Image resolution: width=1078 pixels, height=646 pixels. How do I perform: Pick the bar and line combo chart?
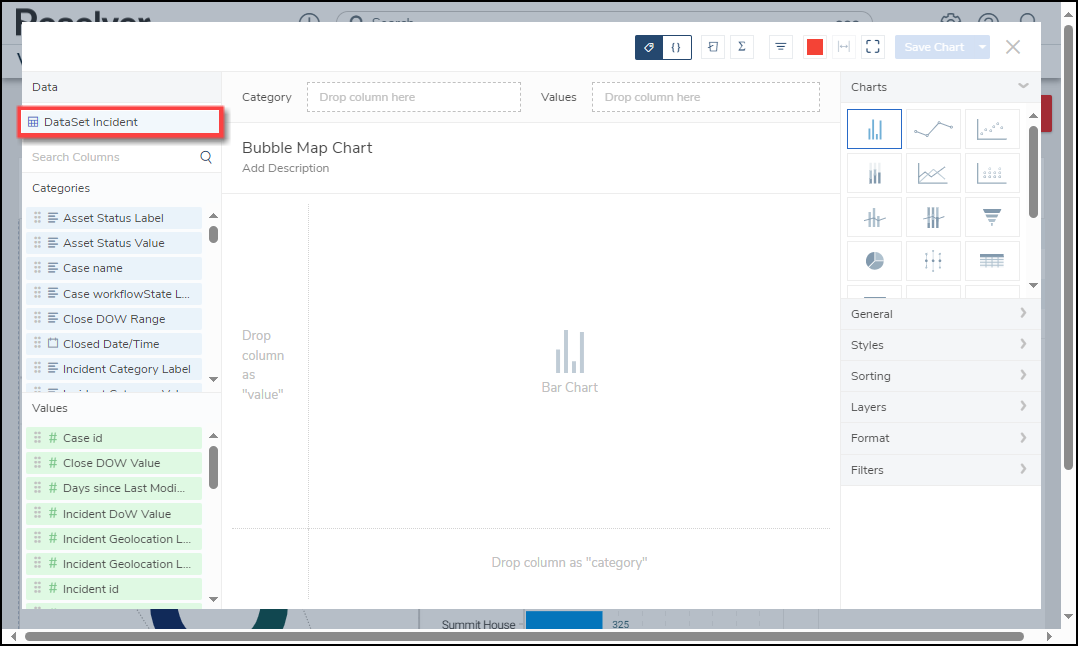(x=874, y=217)
